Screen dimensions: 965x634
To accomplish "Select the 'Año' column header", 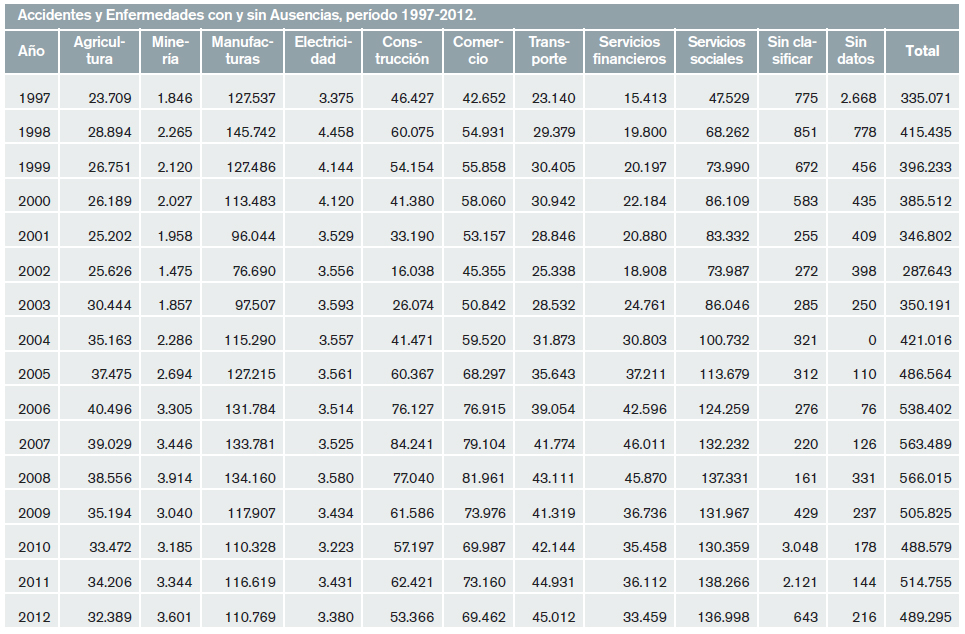I will [x=32, y=51].
